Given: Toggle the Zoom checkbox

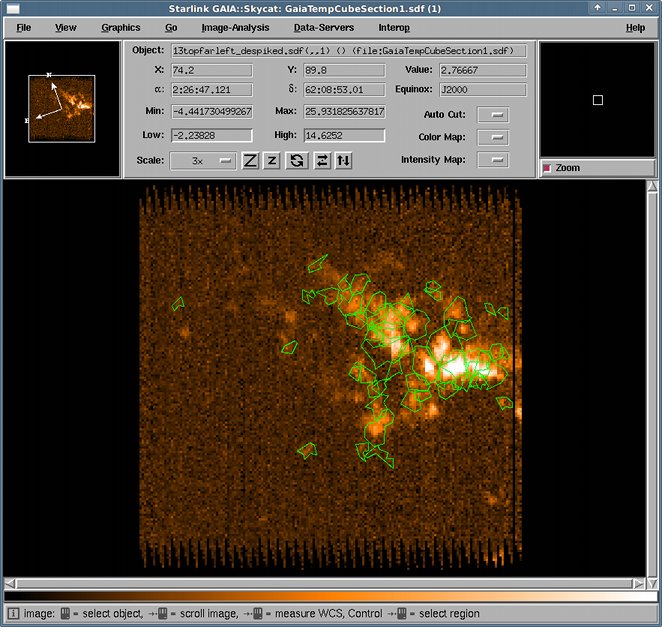Looking at the screenshot, I should 547,168.
